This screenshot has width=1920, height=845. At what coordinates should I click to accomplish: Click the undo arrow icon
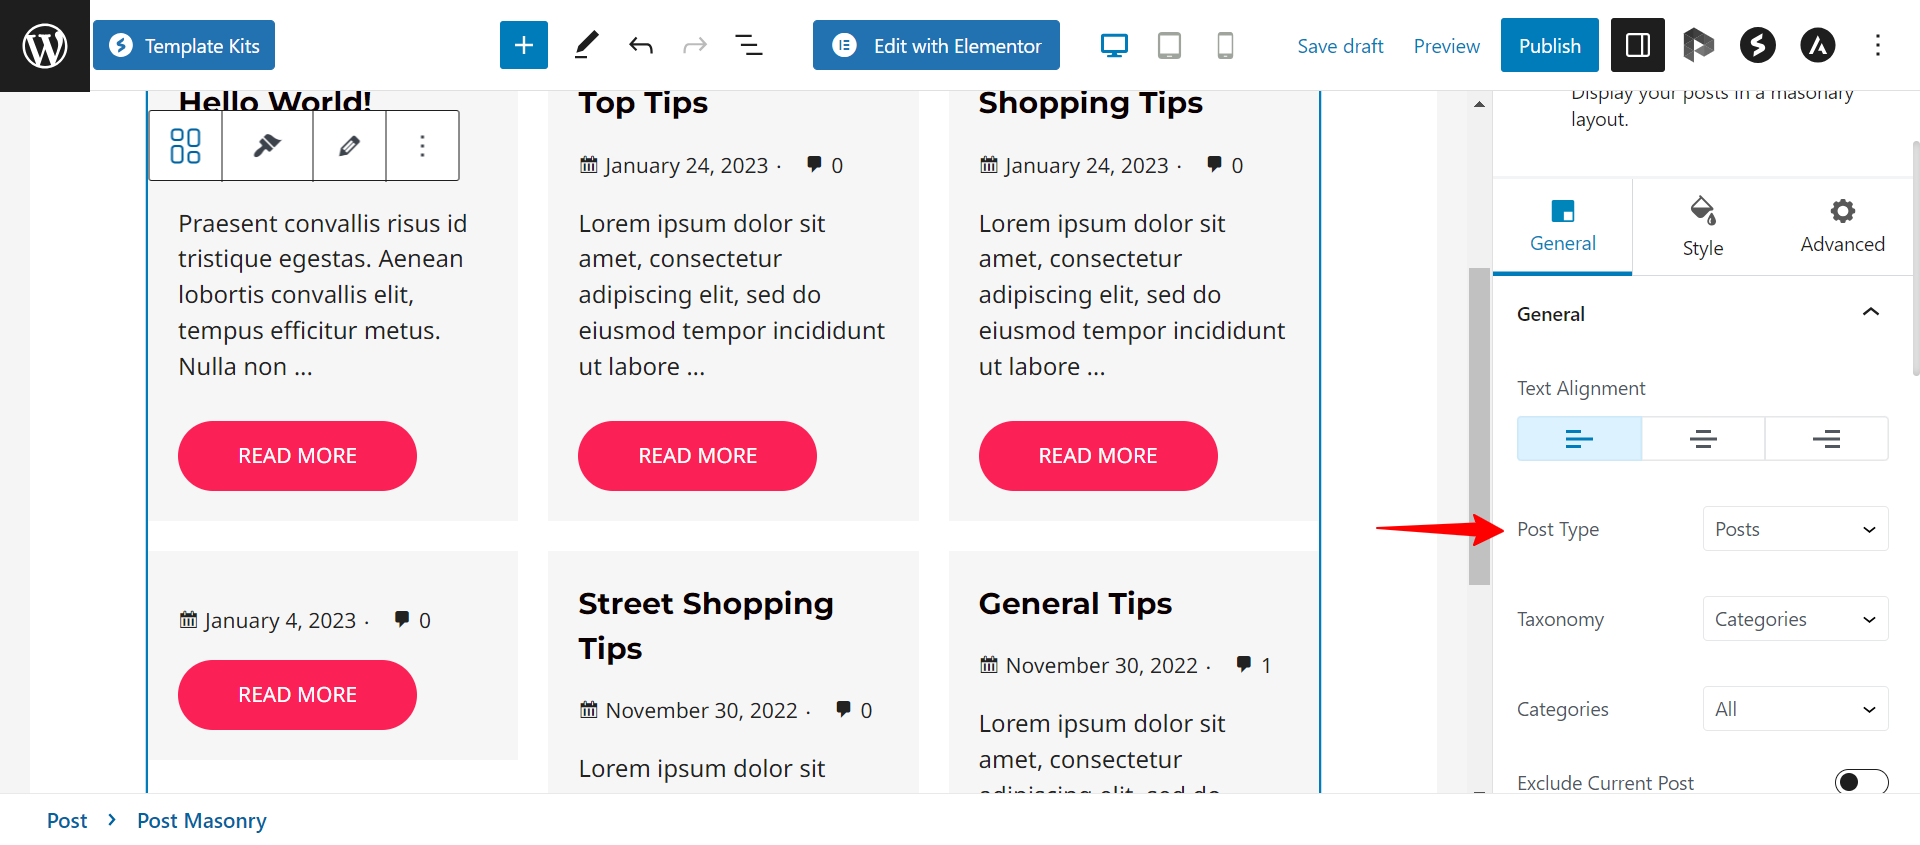641,45
